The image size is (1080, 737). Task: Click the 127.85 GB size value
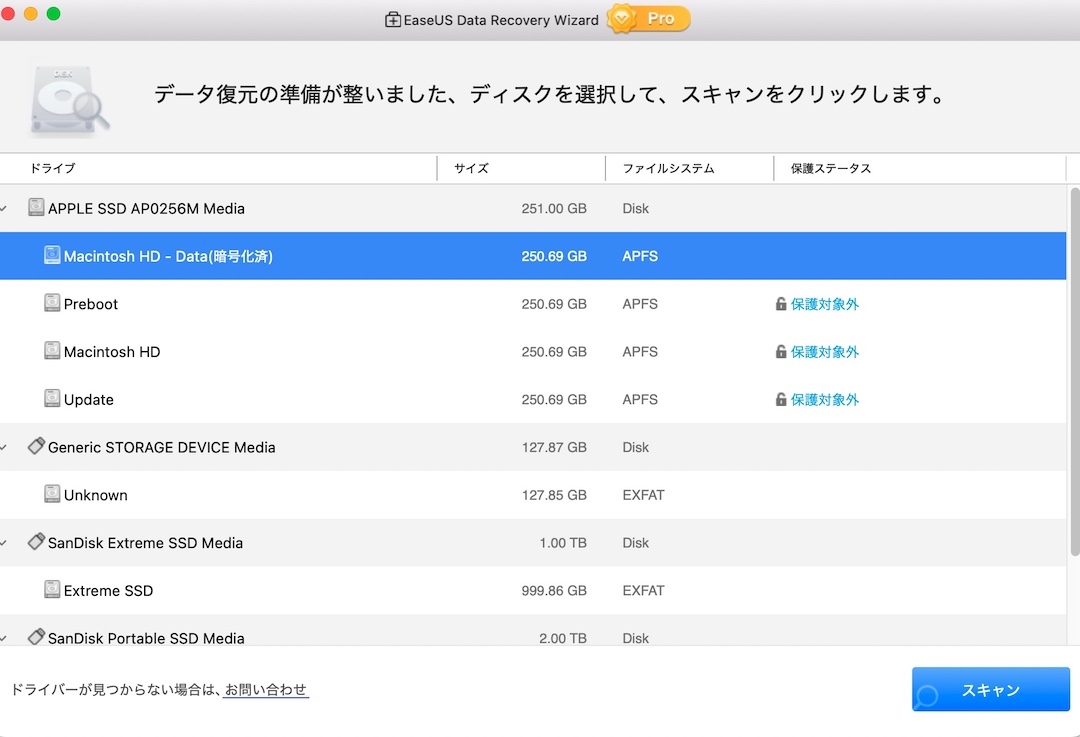click(x=554, y=495)
